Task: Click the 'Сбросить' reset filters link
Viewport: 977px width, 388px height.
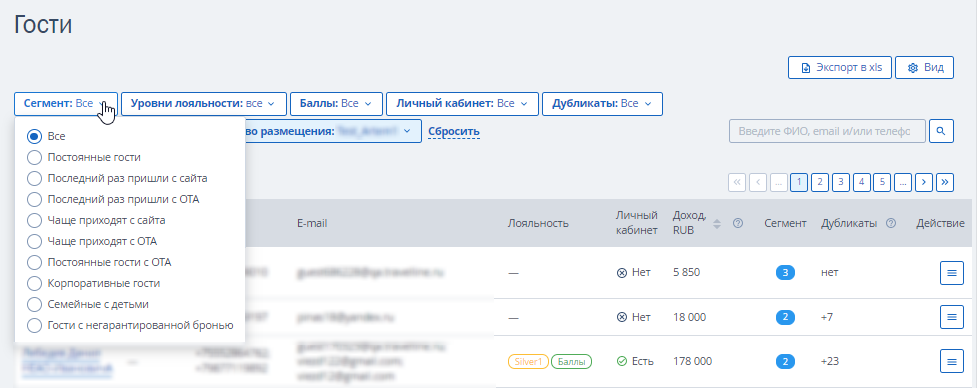Action: [x=454, y=132]
